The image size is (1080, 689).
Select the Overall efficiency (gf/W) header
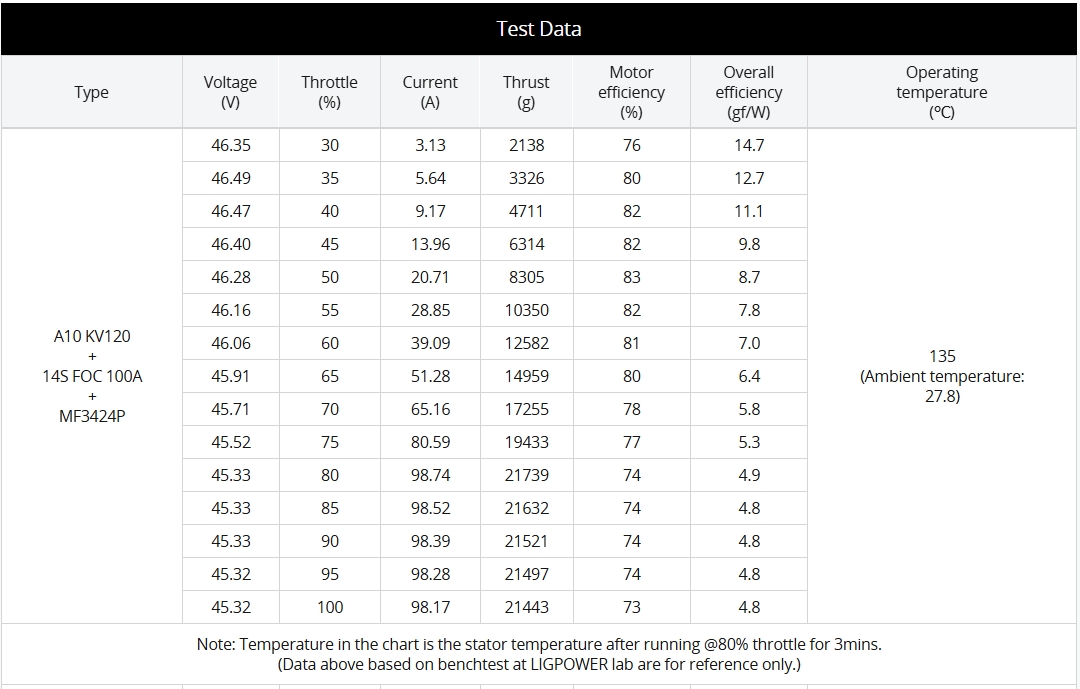(x=749, y=92)
